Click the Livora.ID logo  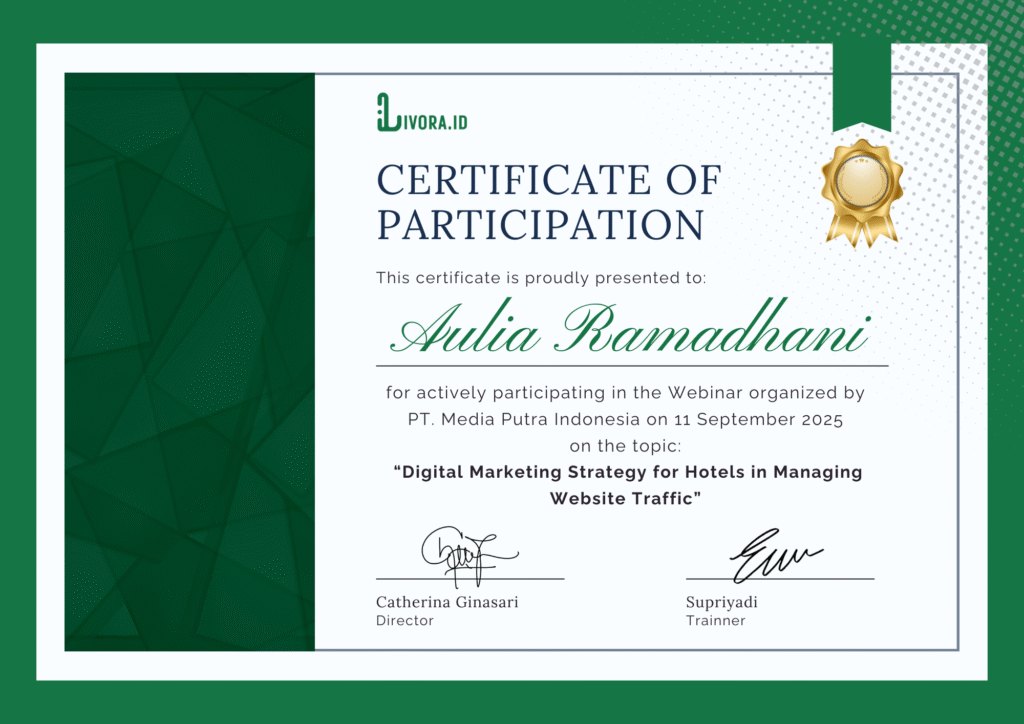pyautogui.click(x=422, y=112)
